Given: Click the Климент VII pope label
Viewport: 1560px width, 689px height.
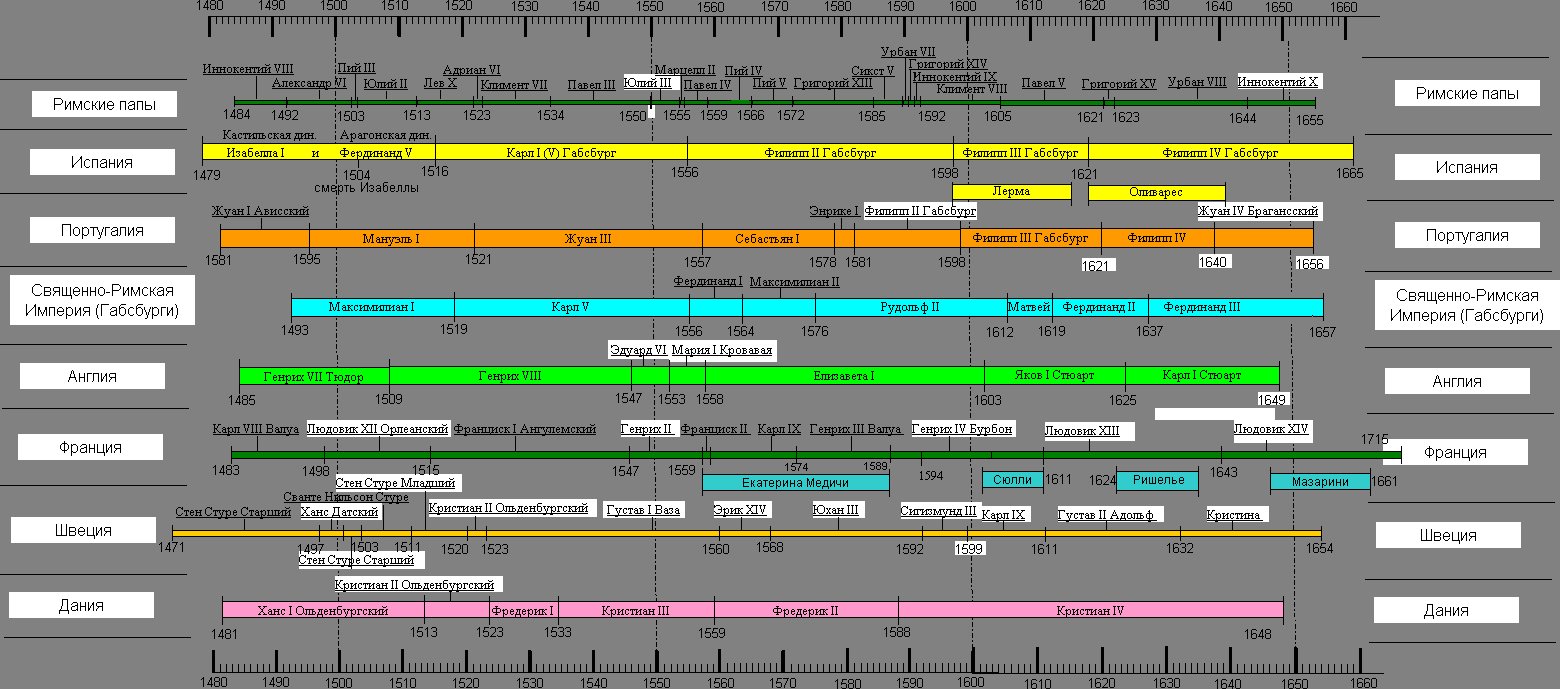Looking at the screenshot, I should tap(514, 85).
